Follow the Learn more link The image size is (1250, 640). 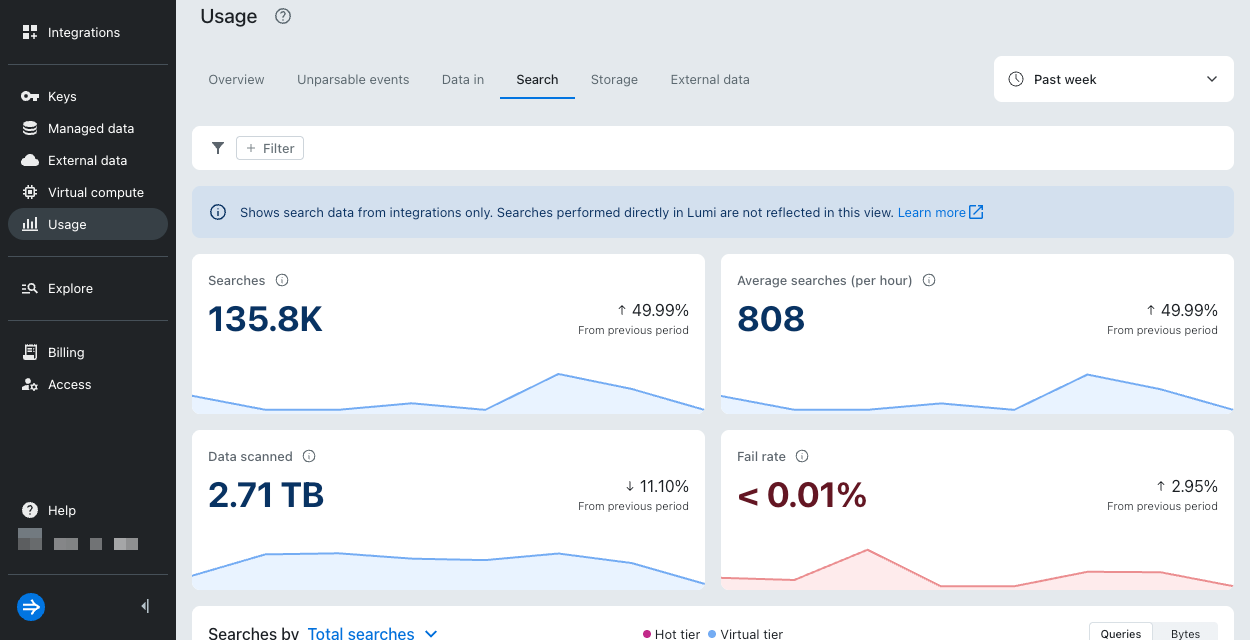coord(932,212)
